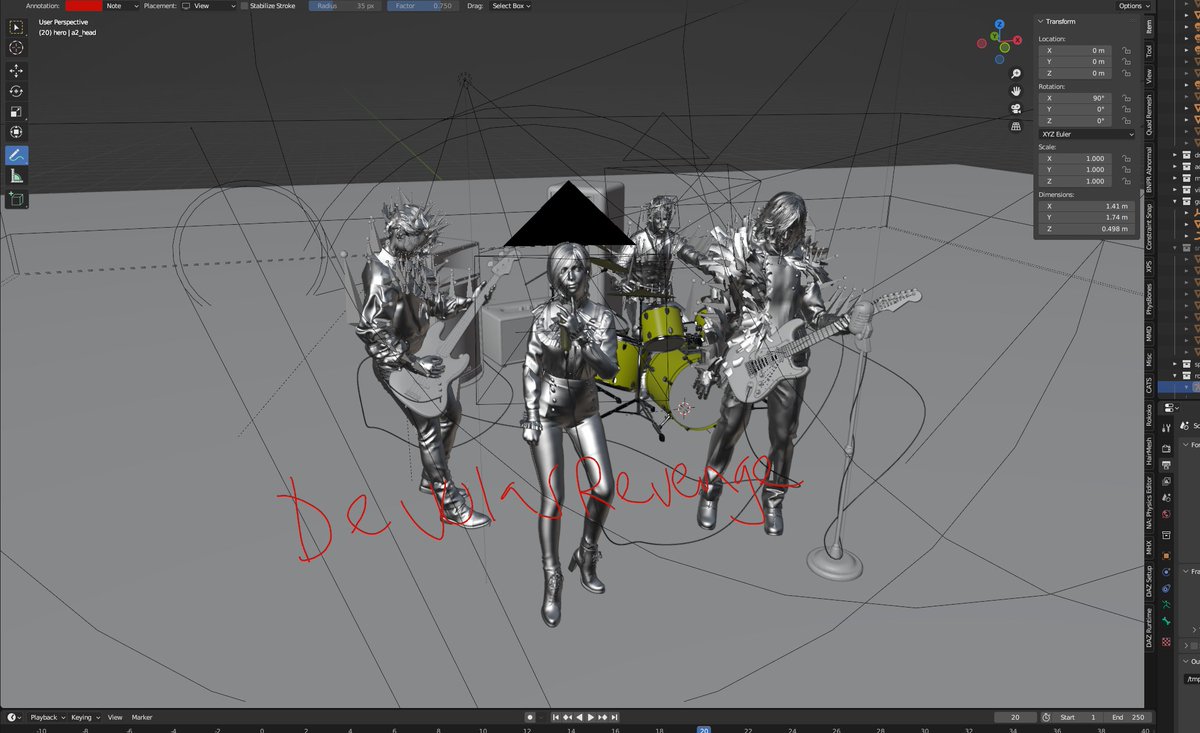Open the Placement View dropdown
The image size is (1200, 733).
tap(209, 6)
